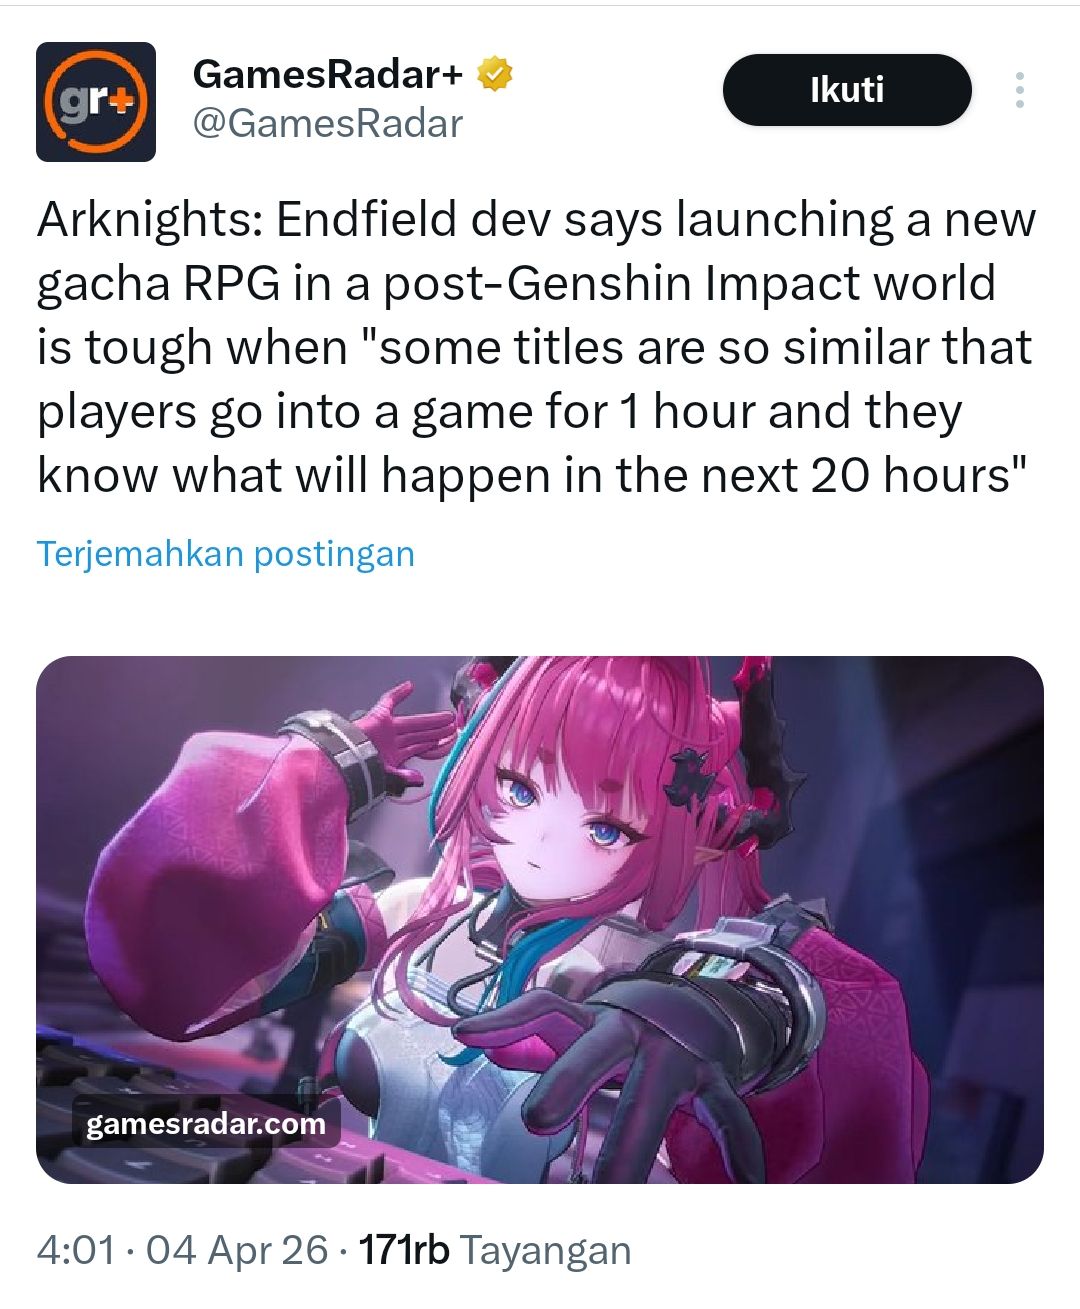Tap the tweet text about Arknights: Endfield
Screen dimensions: 1080x1309
[537, 347]
